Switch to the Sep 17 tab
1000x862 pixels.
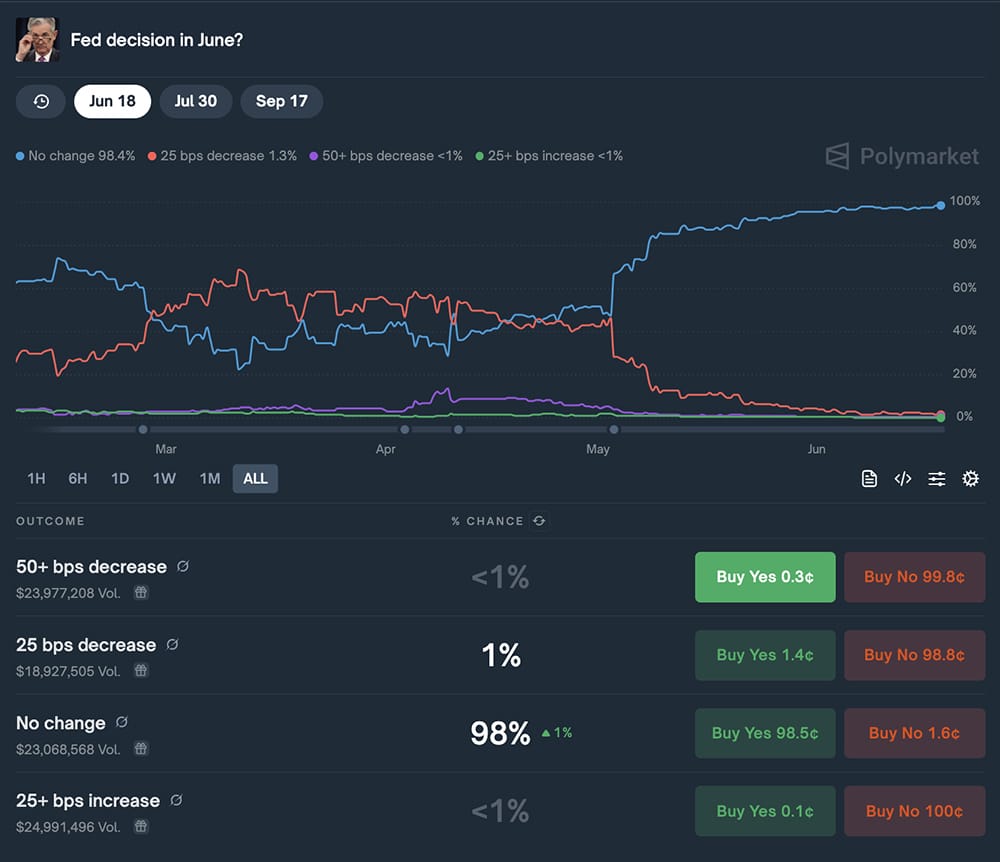click(x=281, y=101)
